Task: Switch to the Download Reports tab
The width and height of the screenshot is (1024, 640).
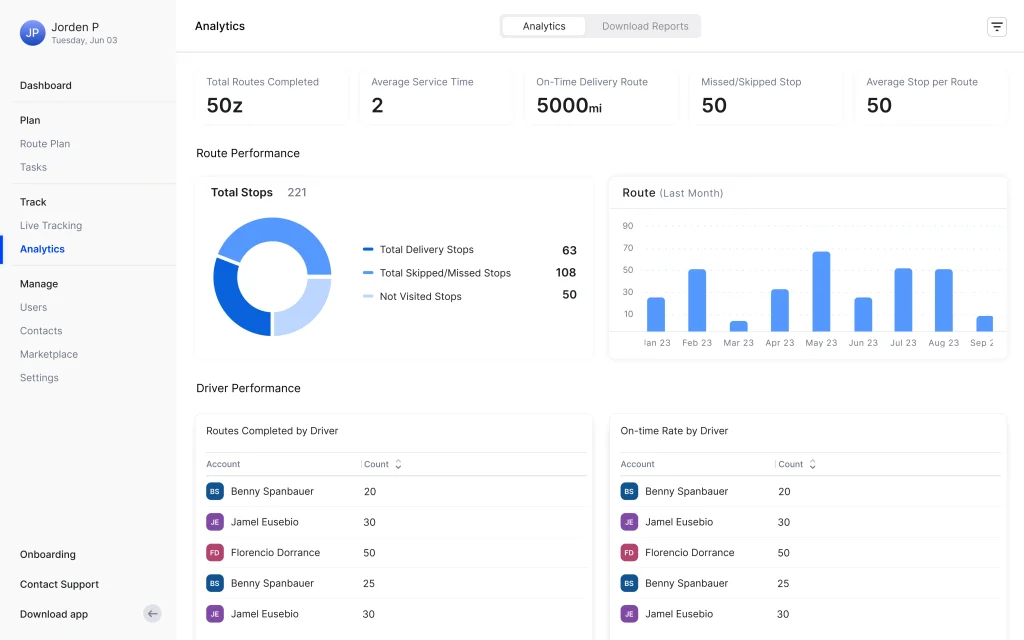Action: (645, 26)
